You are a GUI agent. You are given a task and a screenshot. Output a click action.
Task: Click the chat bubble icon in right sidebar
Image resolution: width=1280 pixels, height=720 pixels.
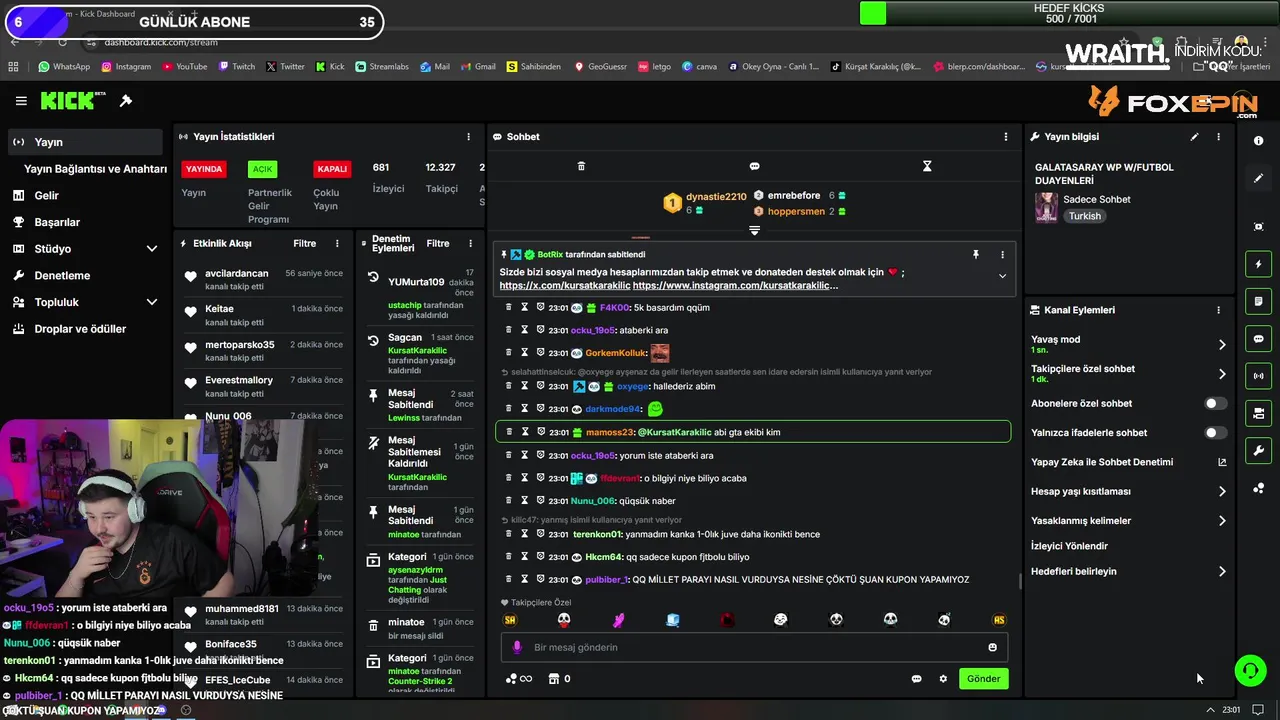pos(1258,339)
